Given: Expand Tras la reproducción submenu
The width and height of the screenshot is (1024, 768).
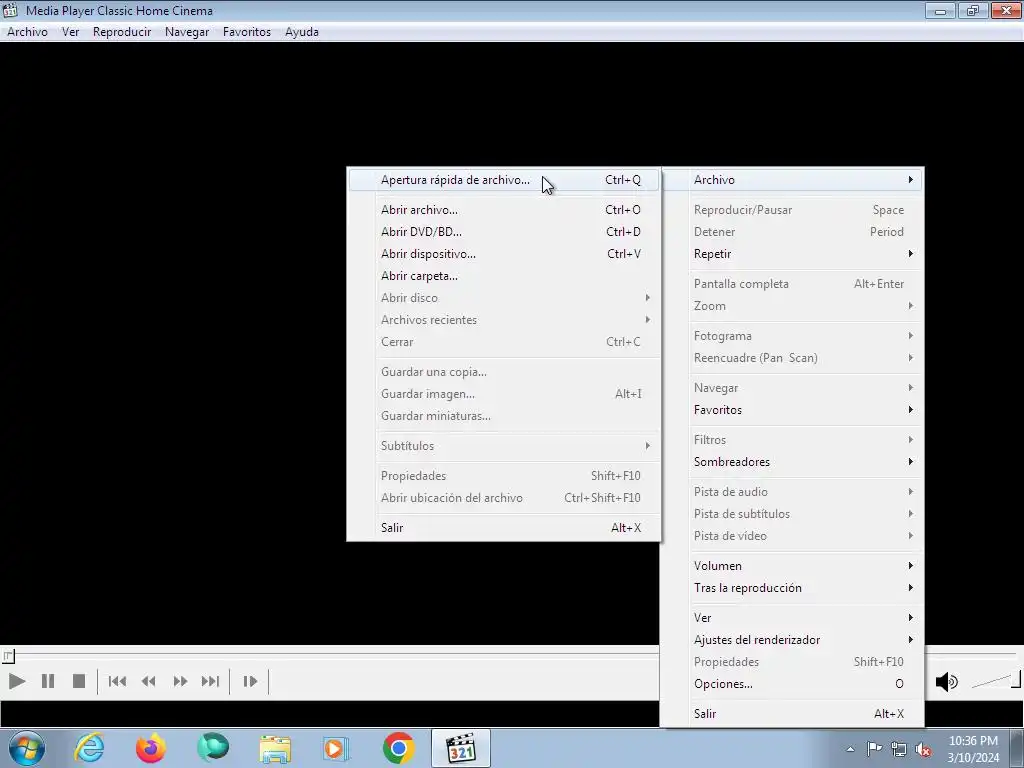Looking at the screenshot, I should pos(792,588).
